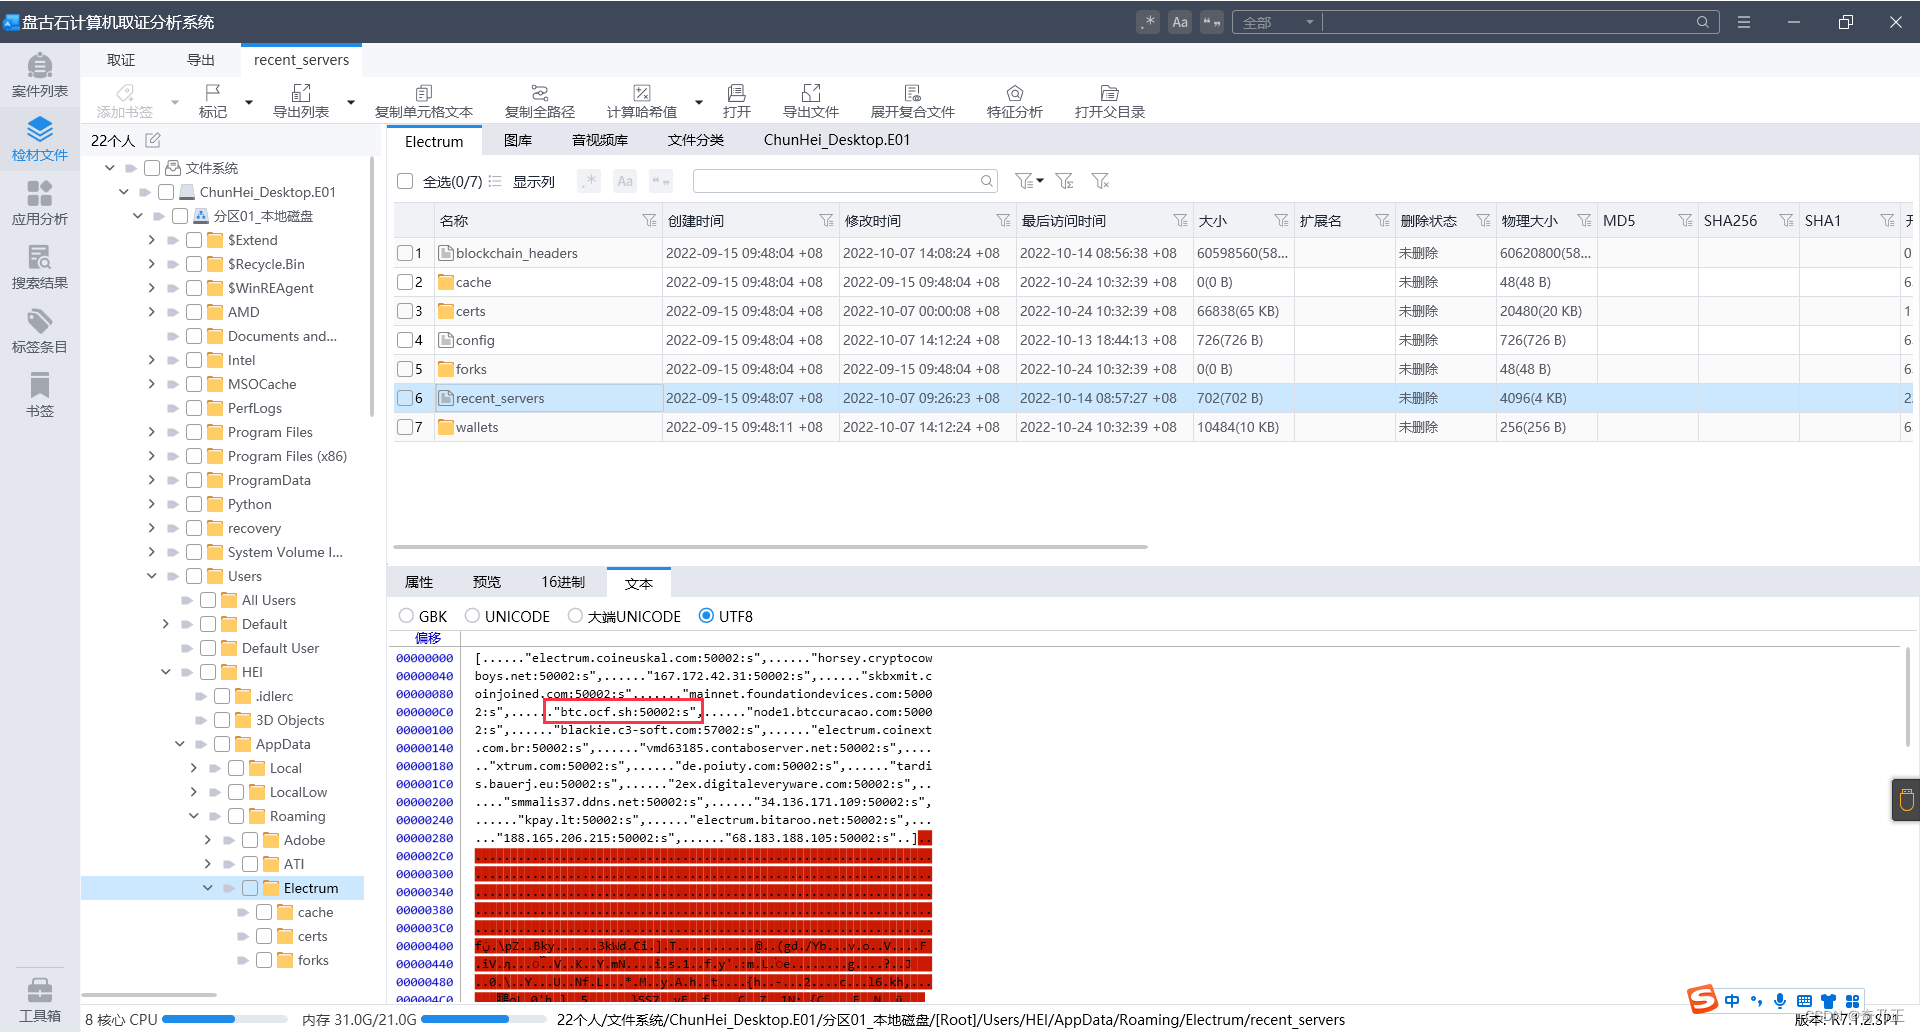Click the 计算哈希值 toolbar icon
The width and height of the screenshot is (1920, 1032).
click(642, 101)
